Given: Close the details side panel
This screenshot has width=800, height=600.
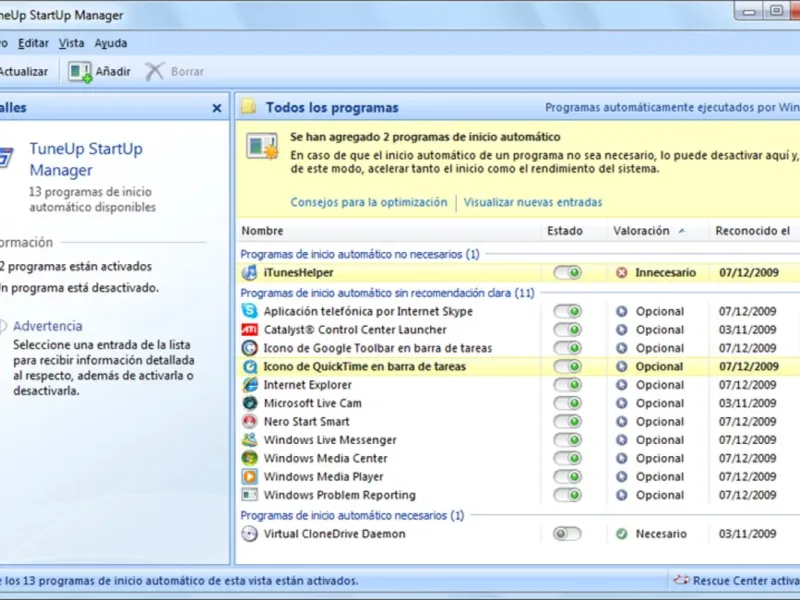Looking at the screenshot, I should (x=216, y=108).
